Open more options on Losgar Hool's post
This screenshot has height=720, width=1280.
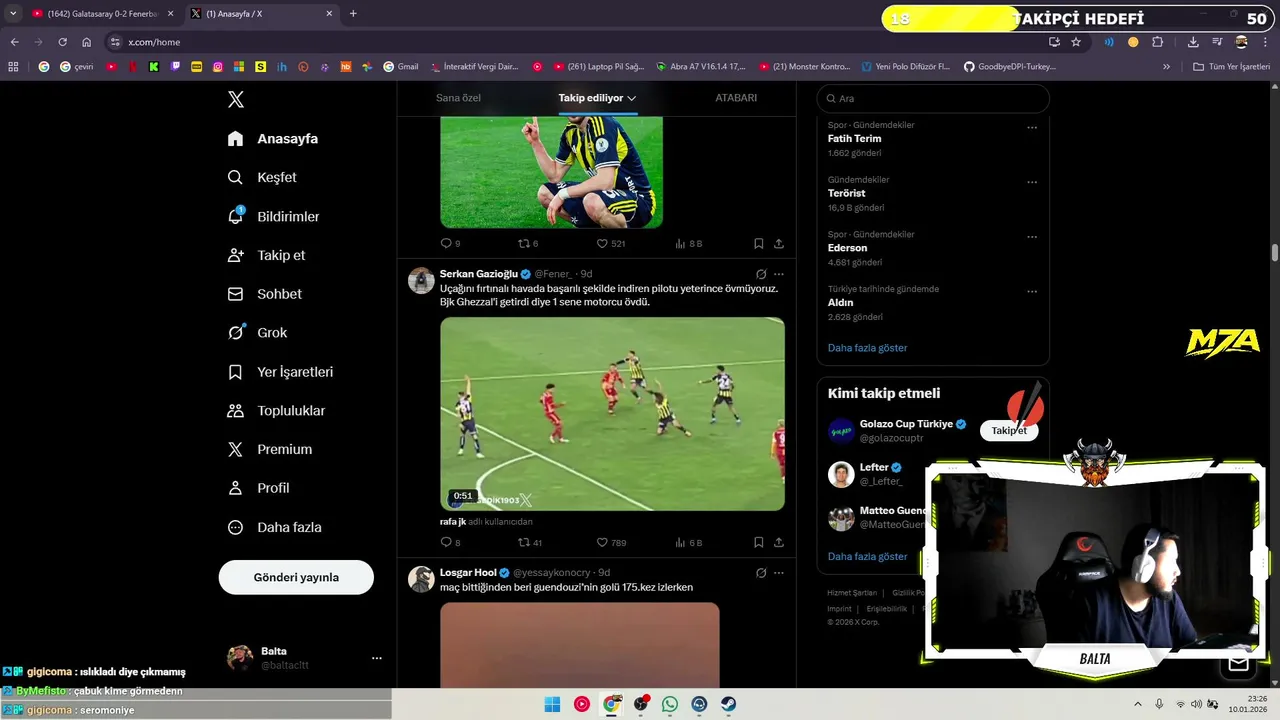[x=779, y=573]
